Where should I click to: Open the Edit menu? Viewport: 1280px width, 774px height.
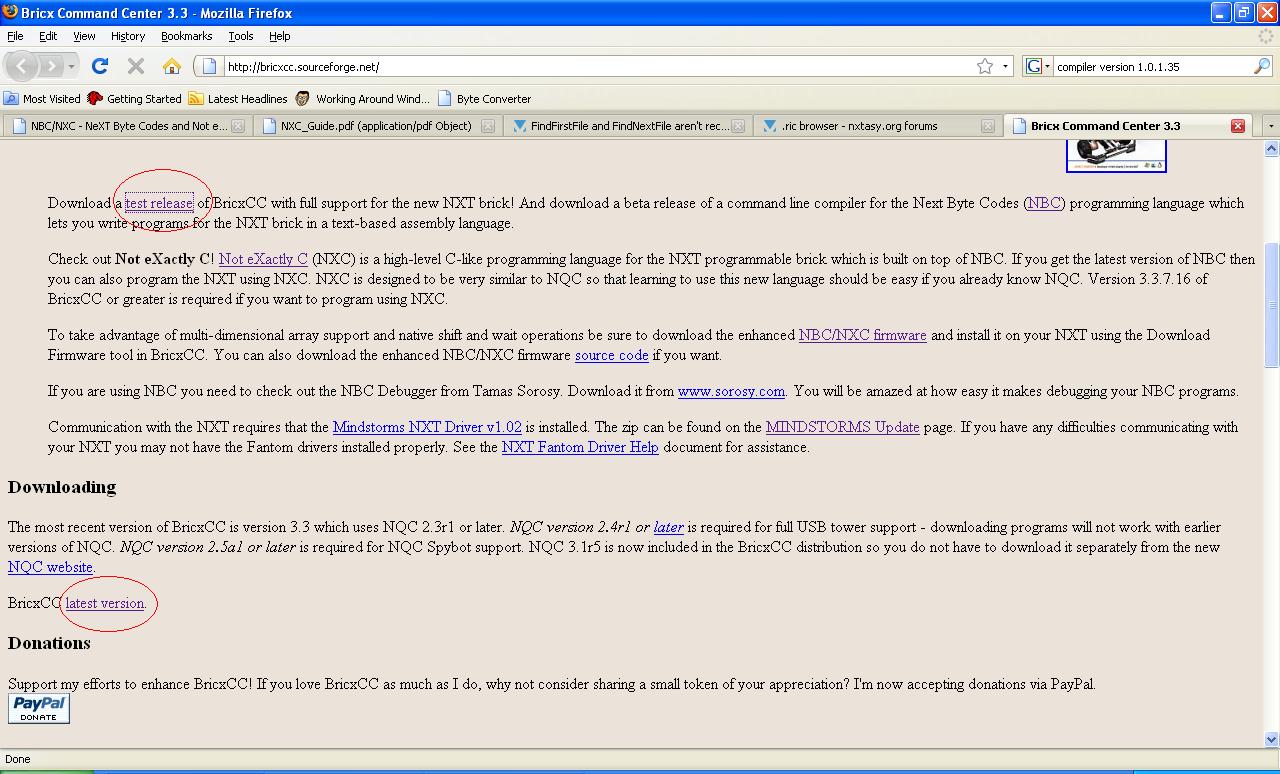point(48,36)
